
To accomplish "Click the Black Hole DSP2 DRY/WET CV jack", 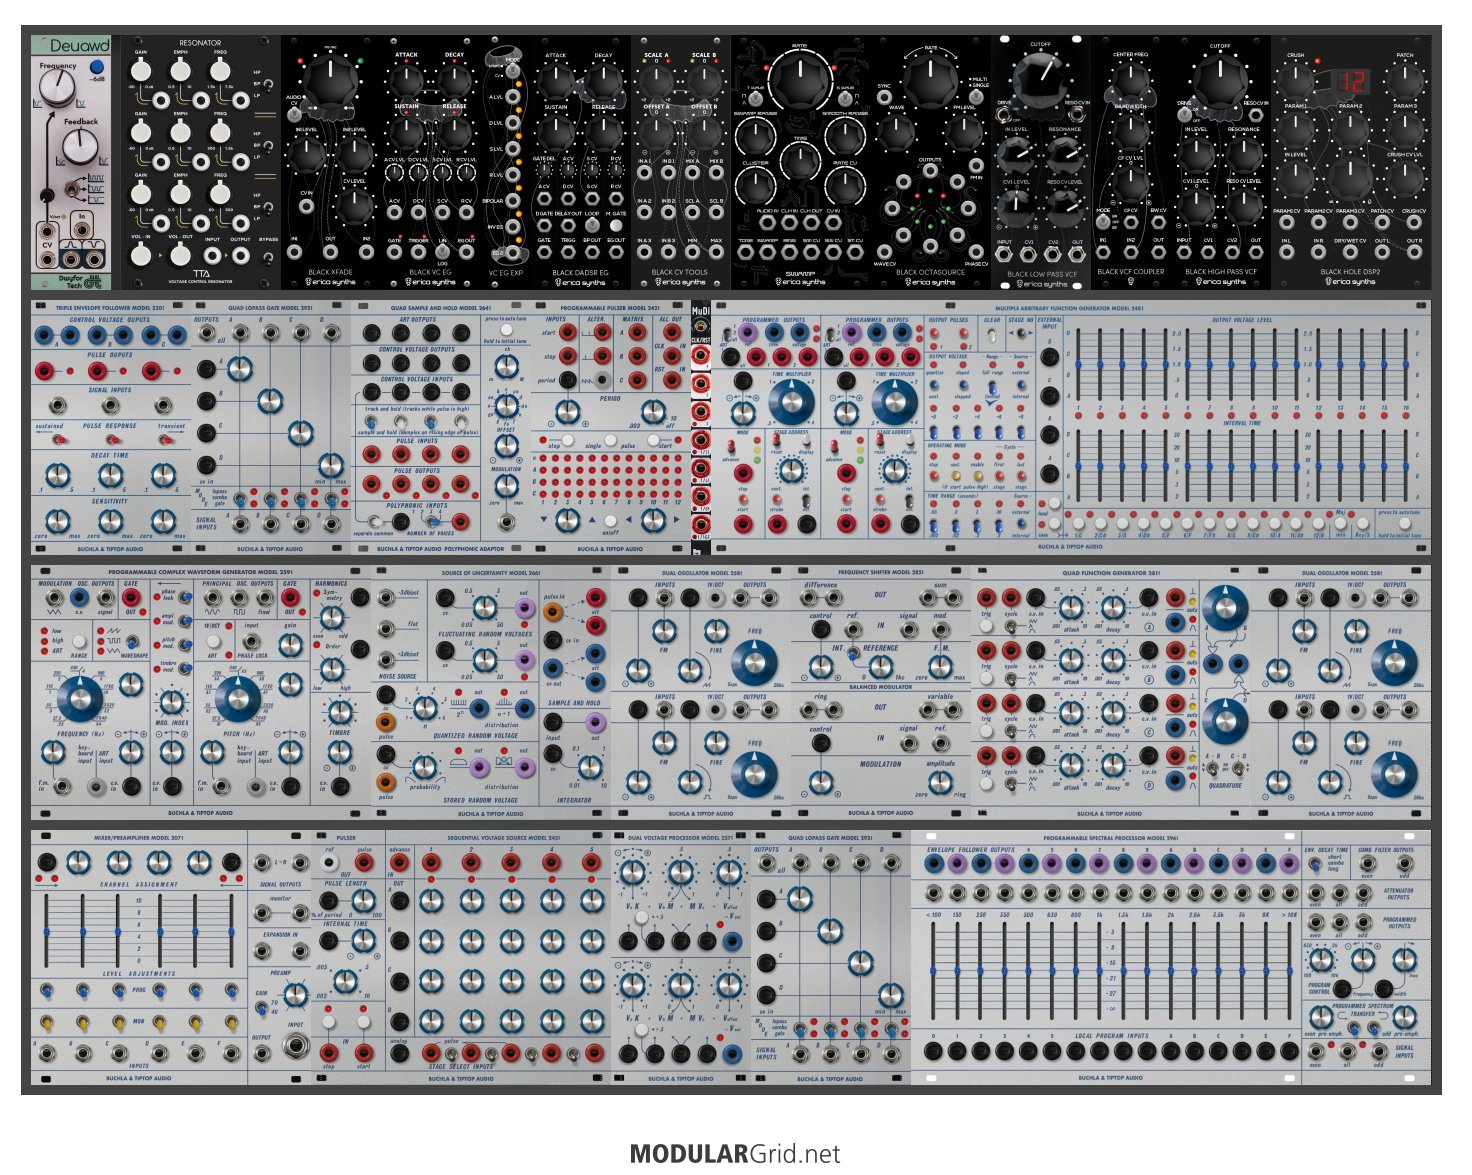I will pyautogui.click(x=1349, y=254).
